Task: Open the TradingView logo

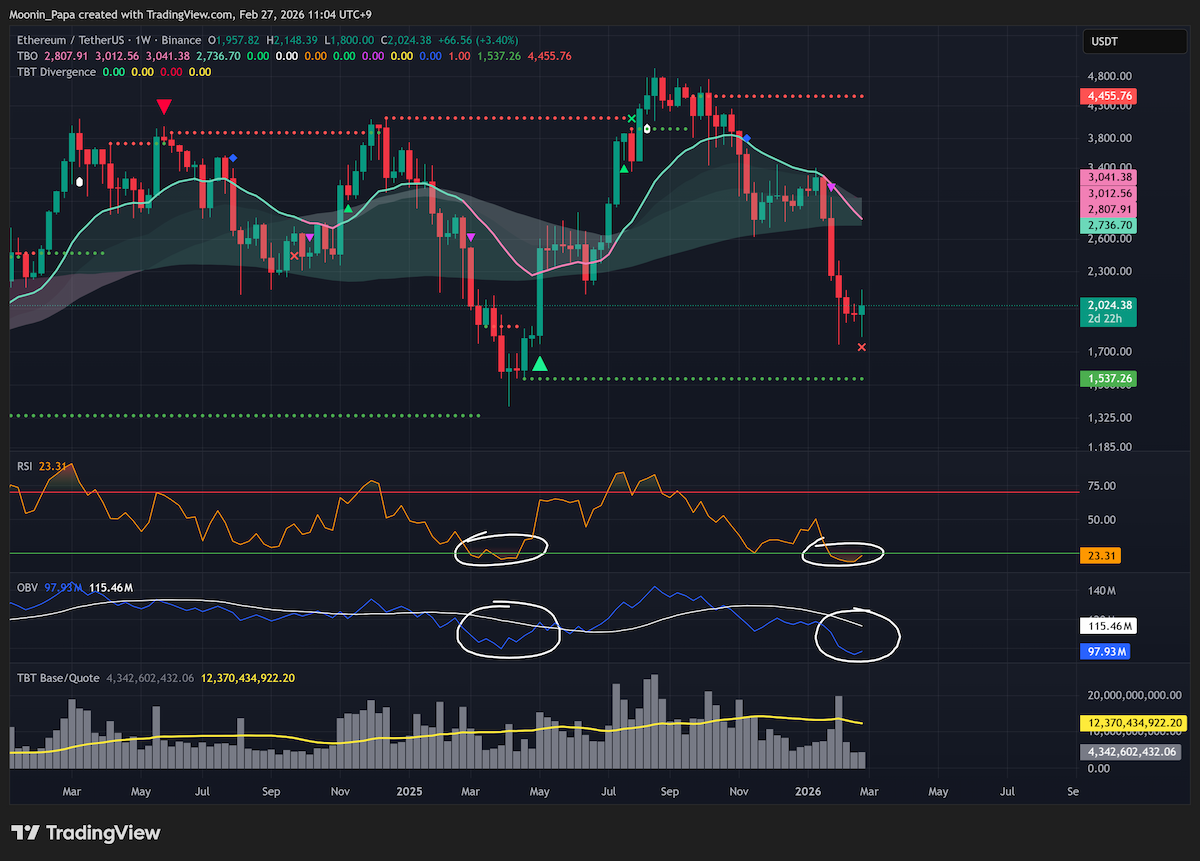Action: (x=86, y=833)
